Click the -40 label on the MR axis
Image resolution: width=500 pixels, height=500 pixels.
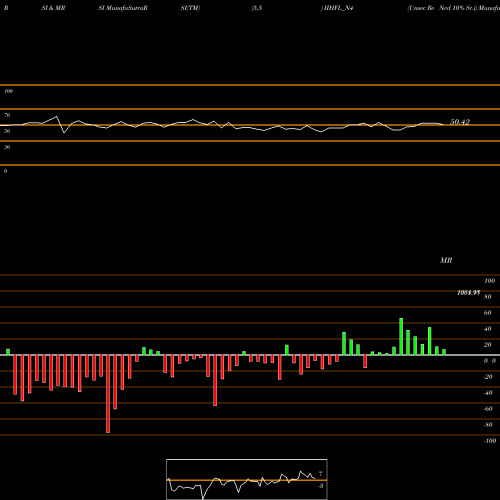[488, 393]
